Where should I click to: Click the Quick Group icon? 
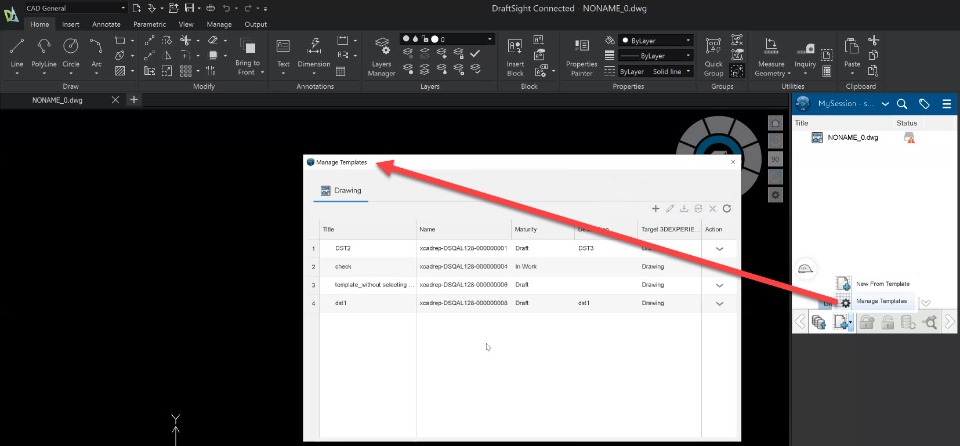713,47
